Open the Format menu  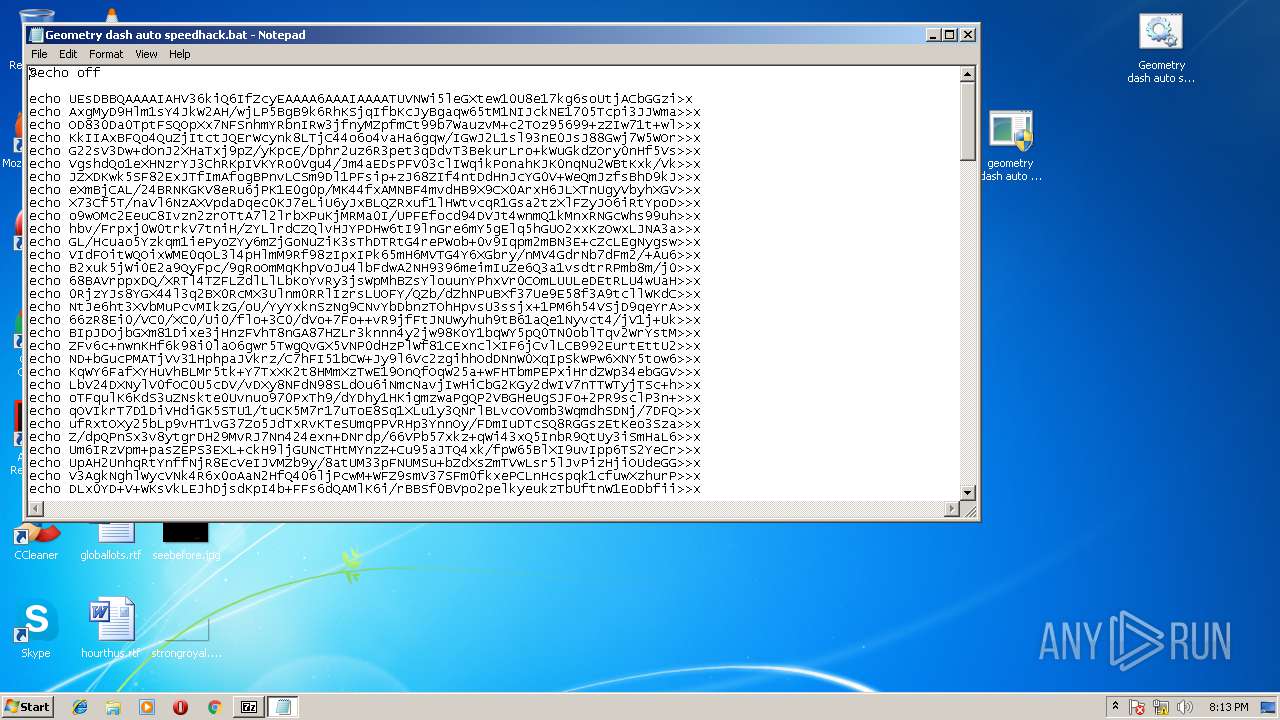pyautogui.click(x=106, y=54)
